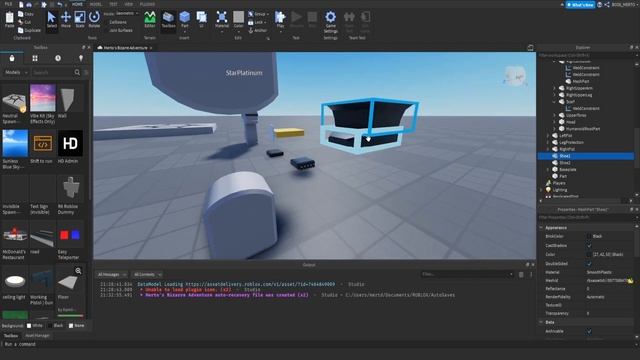Open the HOME ribbon tab
Viewport: 640px width, 360px height.
click(x=77, y=4)
